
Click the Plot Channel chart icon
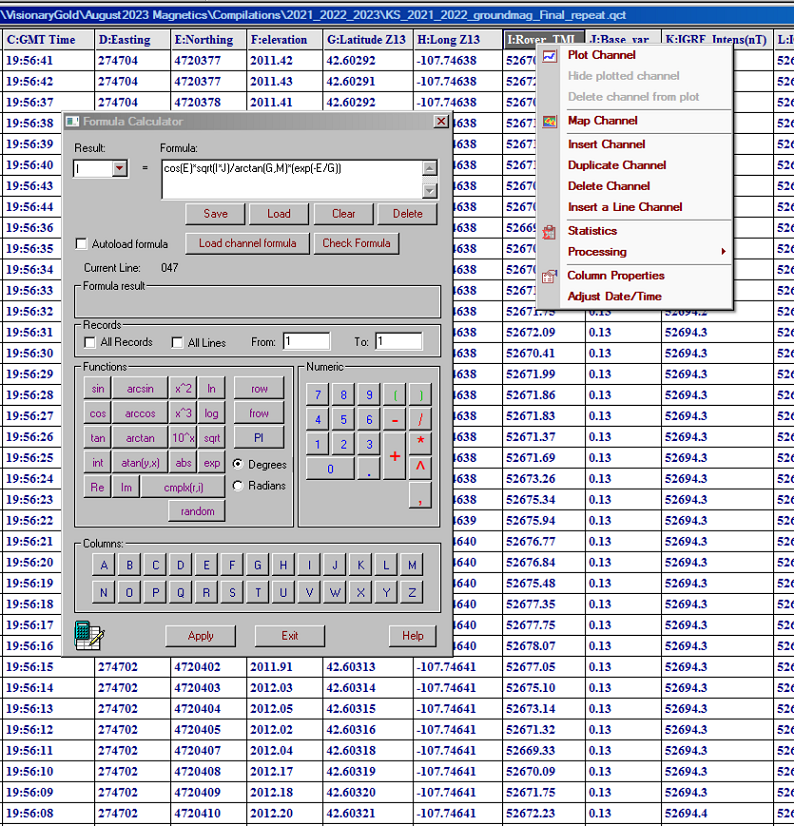(549, 56)
